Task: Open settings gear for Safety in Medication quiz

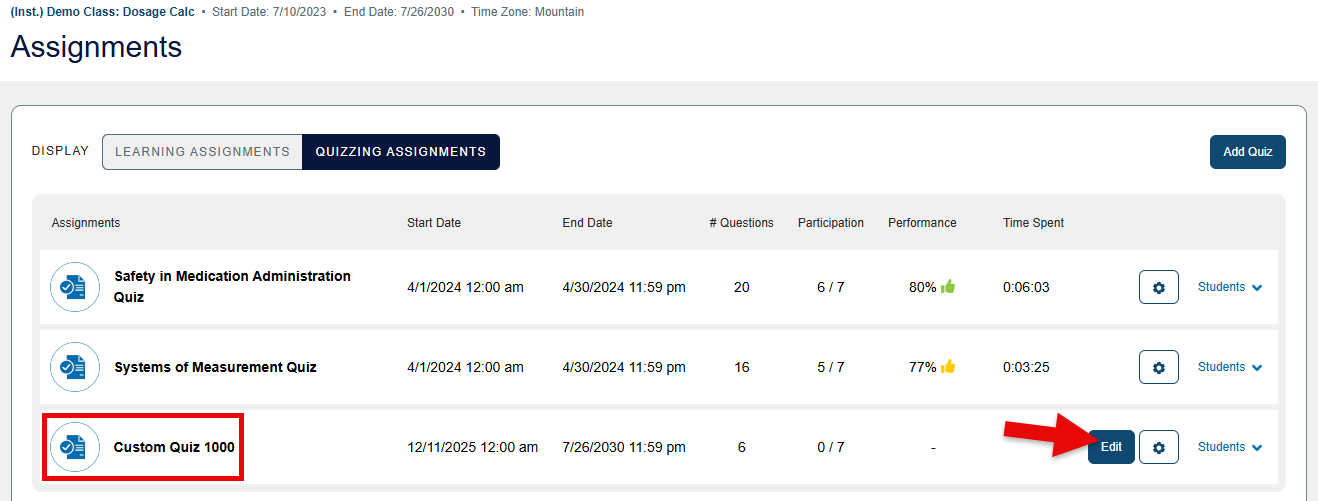Action: point(1158,287)
